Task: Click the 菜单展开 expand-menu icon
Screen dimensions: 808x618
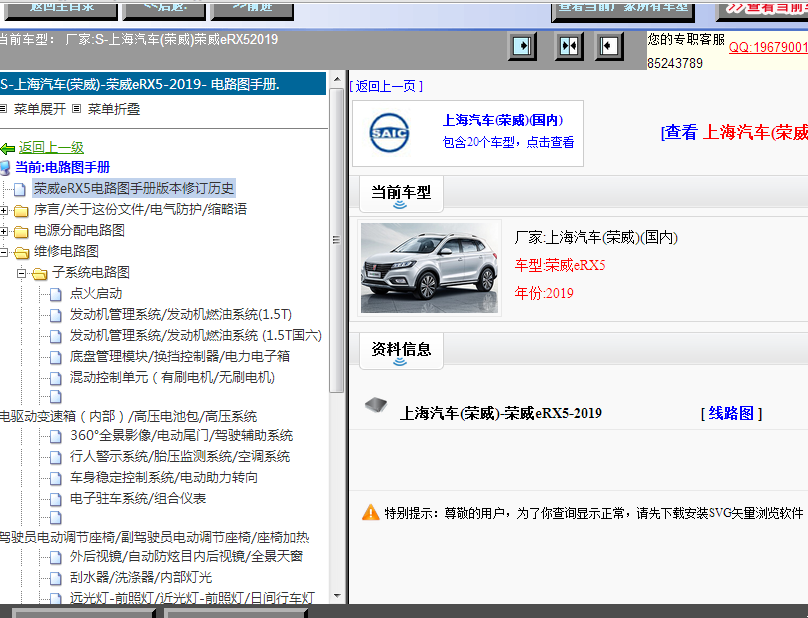Action: click(3, 109)
